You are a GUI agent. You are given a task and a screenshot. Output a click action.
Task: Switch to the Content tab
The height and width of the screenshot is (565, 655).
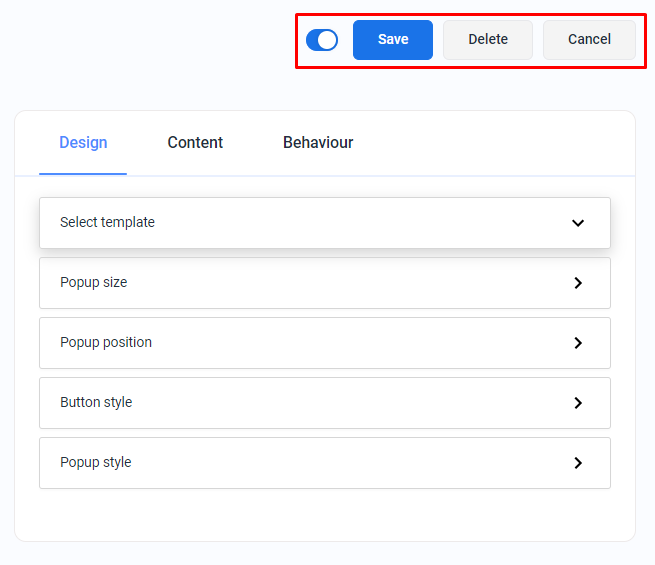(x=195, y=143)
